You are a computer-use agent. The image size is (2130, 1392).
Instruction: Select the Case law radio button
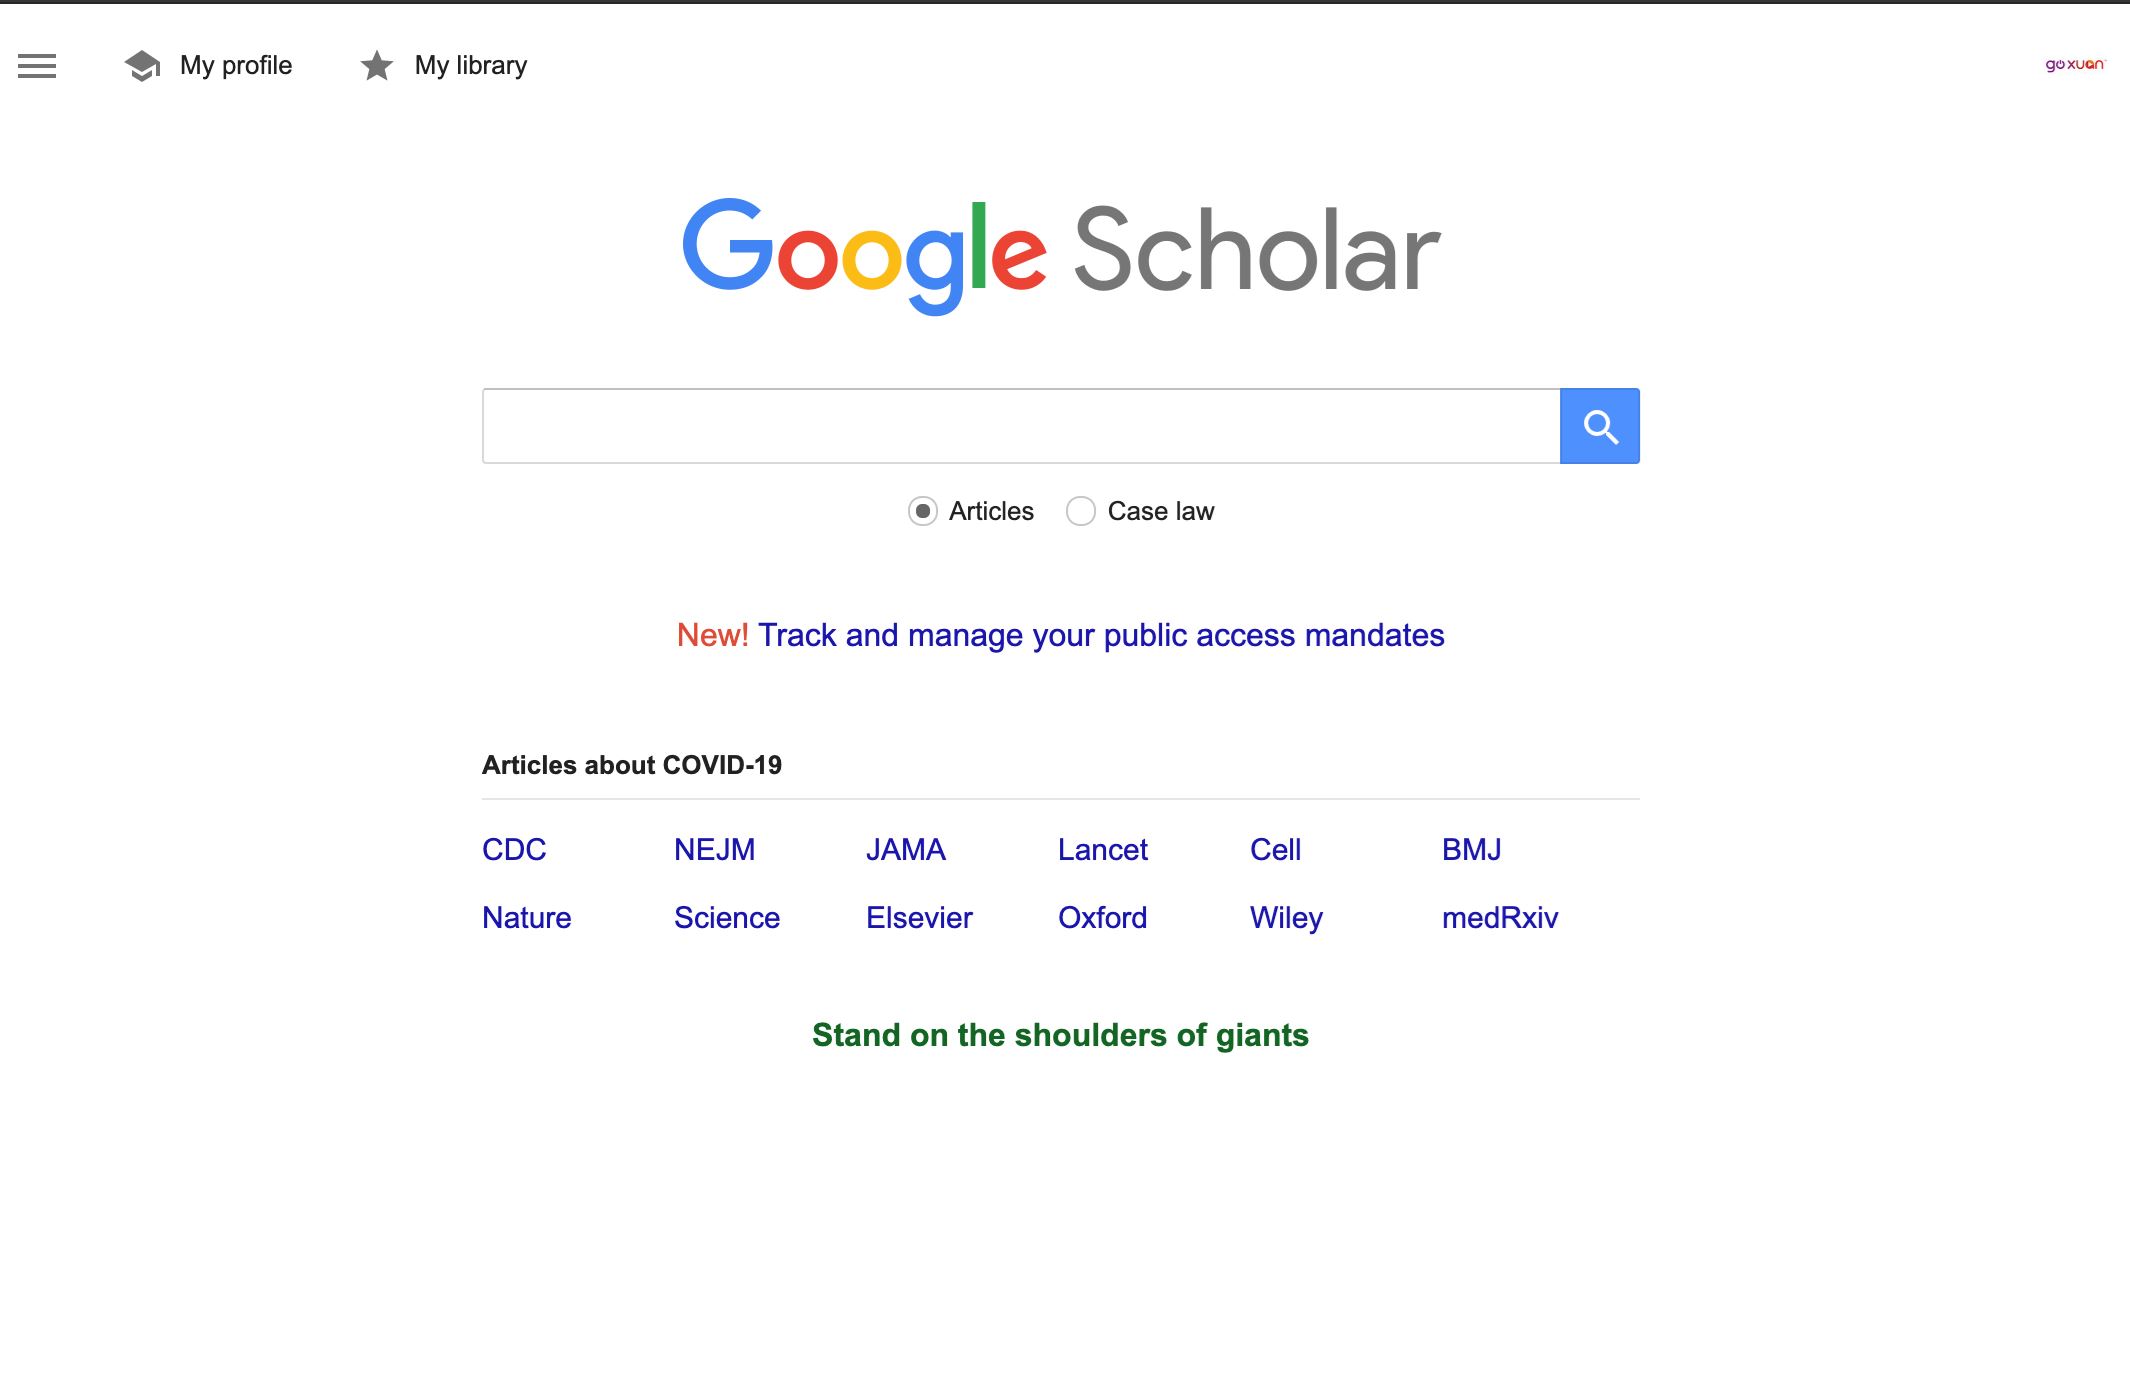click(x=1080, y=511)
